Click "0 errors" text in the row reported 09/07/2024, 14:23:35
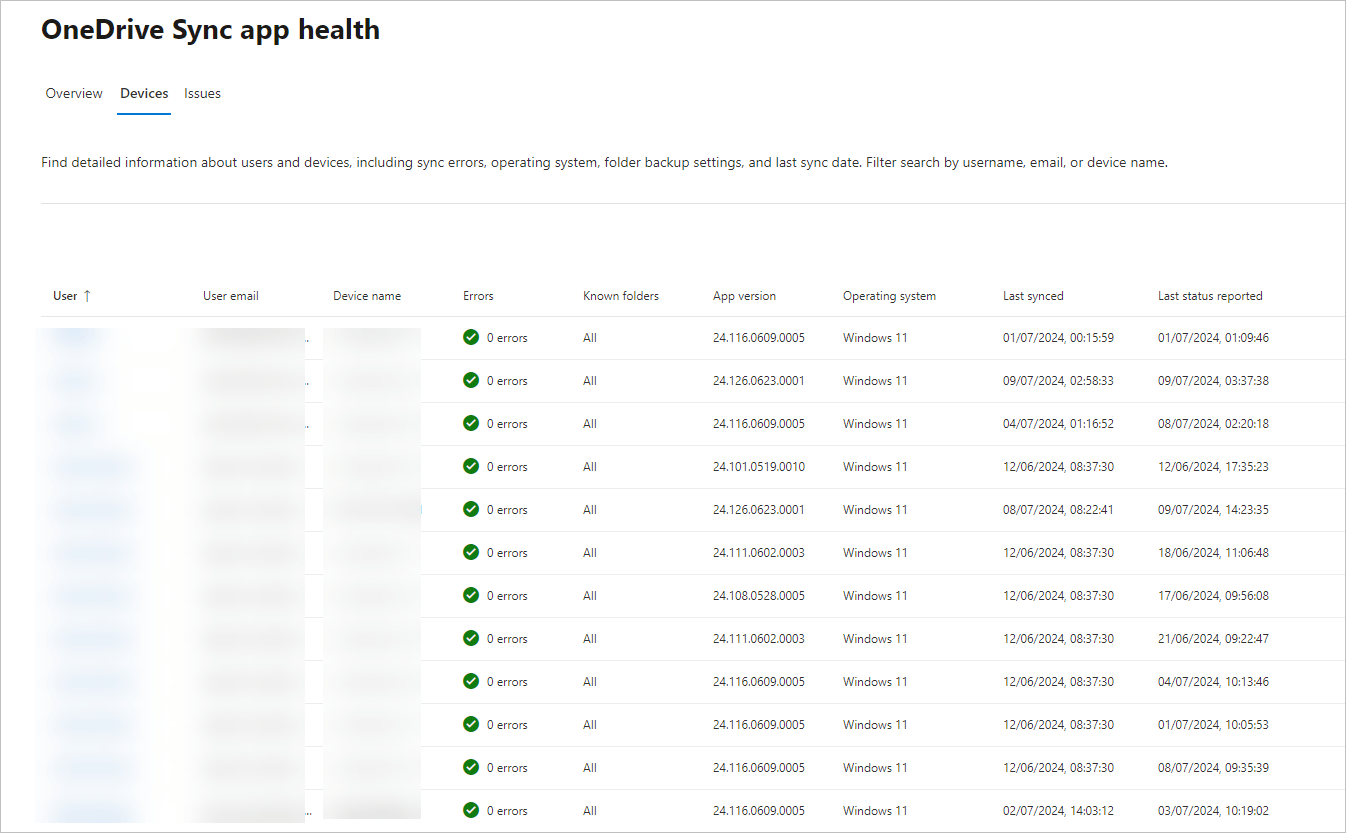 [x=507, y=510]
